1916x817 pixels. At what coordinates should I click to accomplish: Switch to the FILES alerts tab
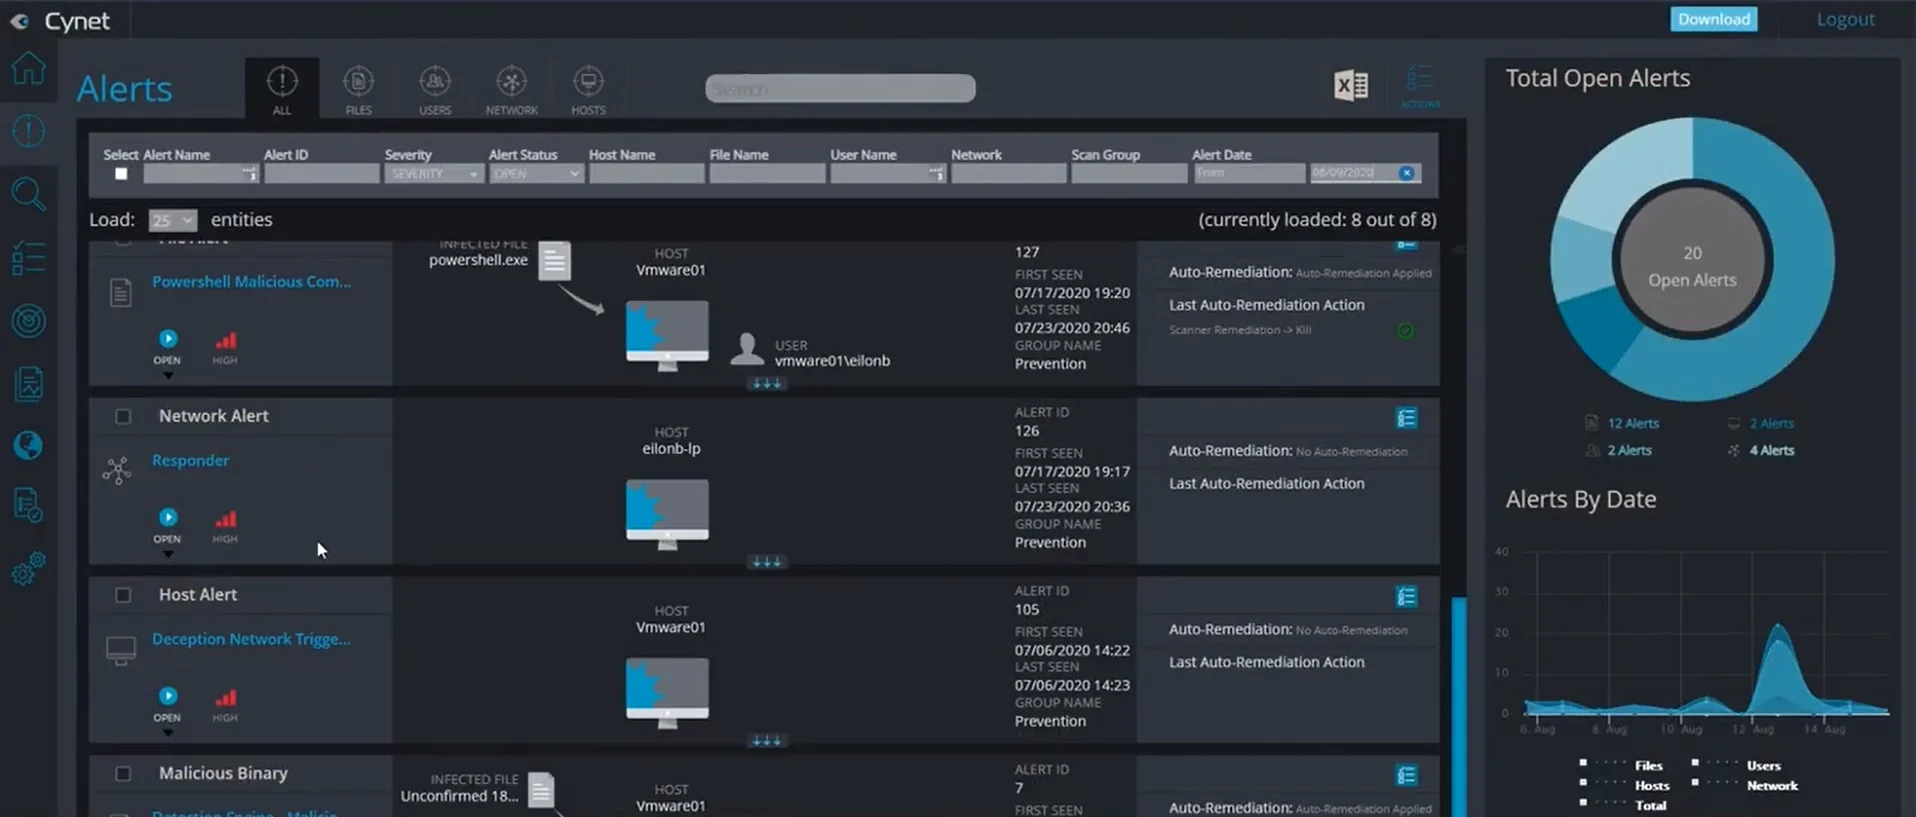pos(358,89)
